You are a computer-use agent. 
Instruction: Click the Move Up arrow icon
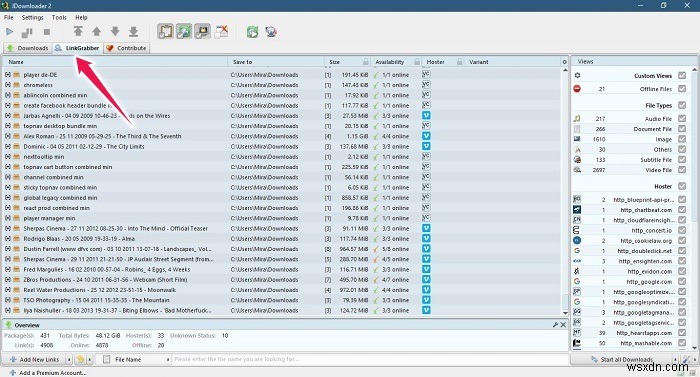pos(96,31)
